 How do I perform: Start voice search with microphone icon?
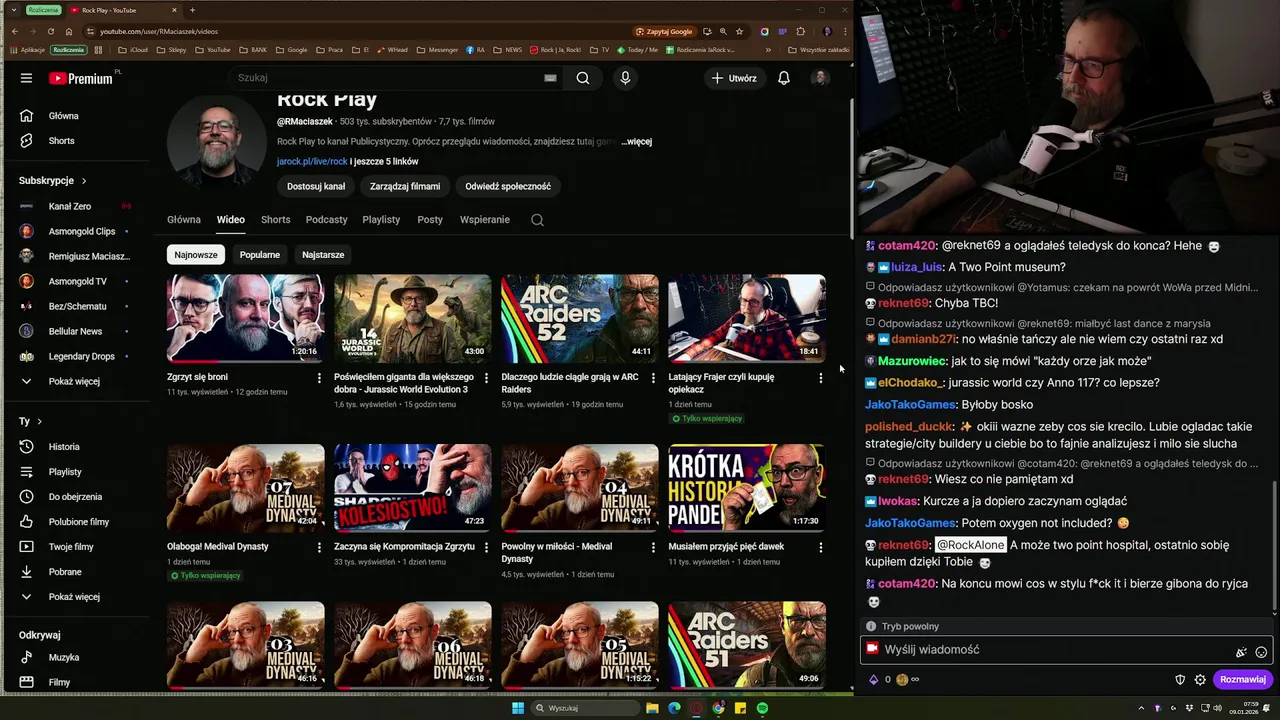[625, 78]
